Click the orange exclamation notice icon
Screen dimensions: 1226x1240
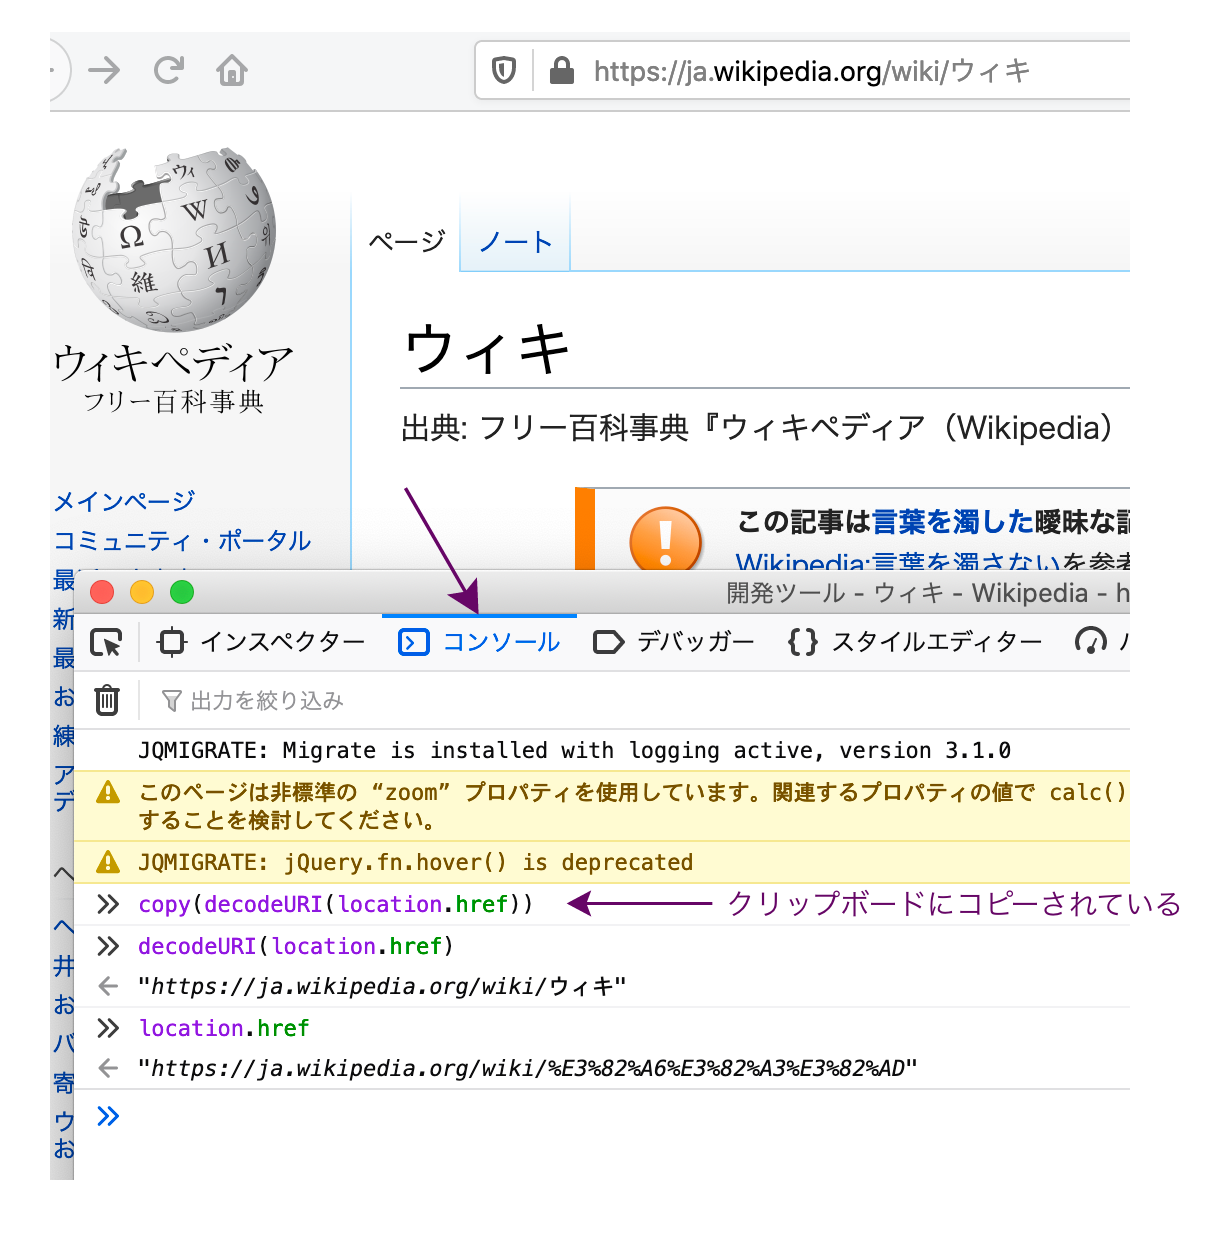[666, 541]
